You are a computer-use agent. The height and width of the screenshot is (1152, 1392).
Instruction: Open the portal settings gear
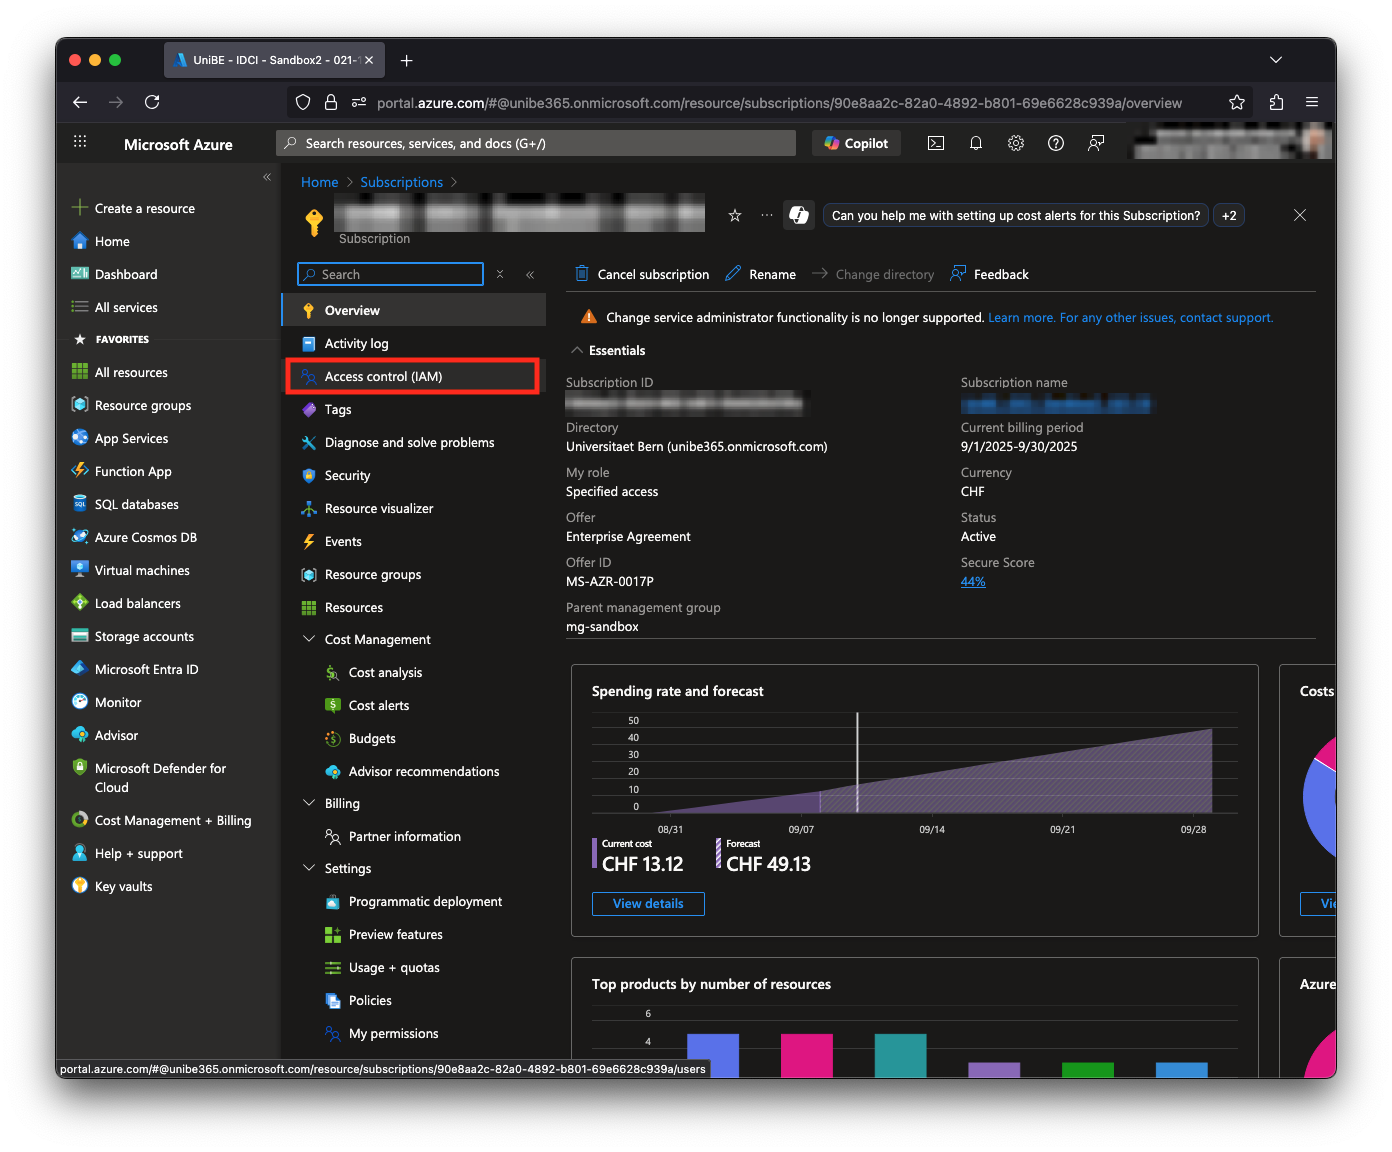1016,143
